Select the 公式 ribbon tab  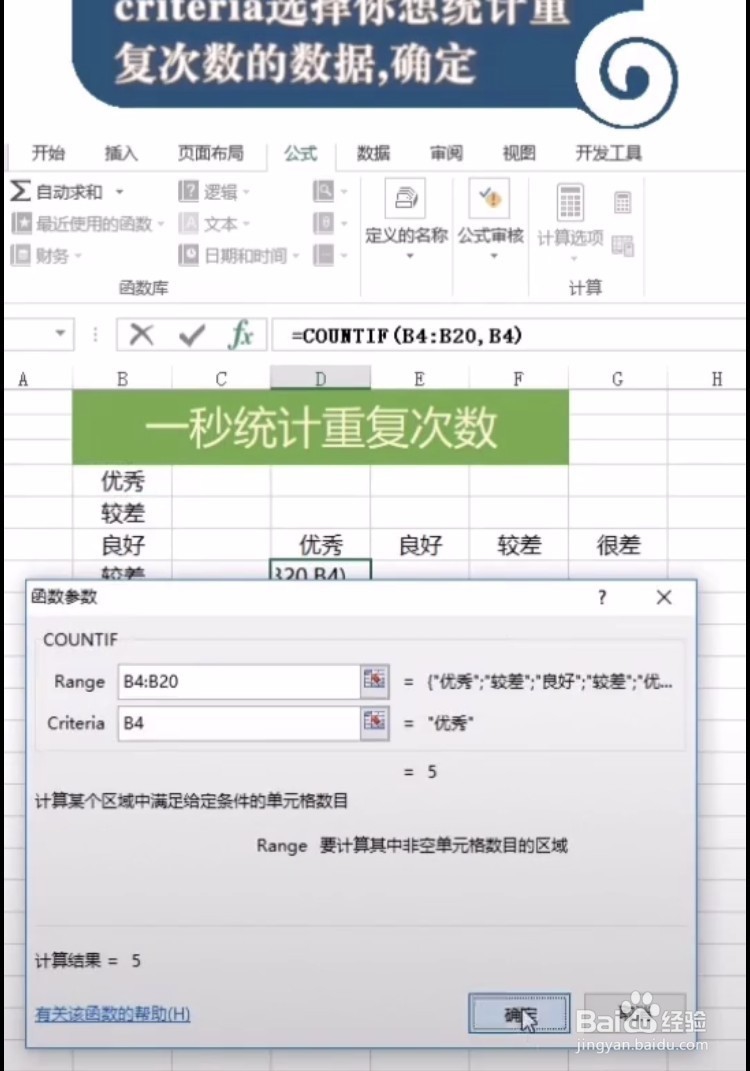[301, 154]
